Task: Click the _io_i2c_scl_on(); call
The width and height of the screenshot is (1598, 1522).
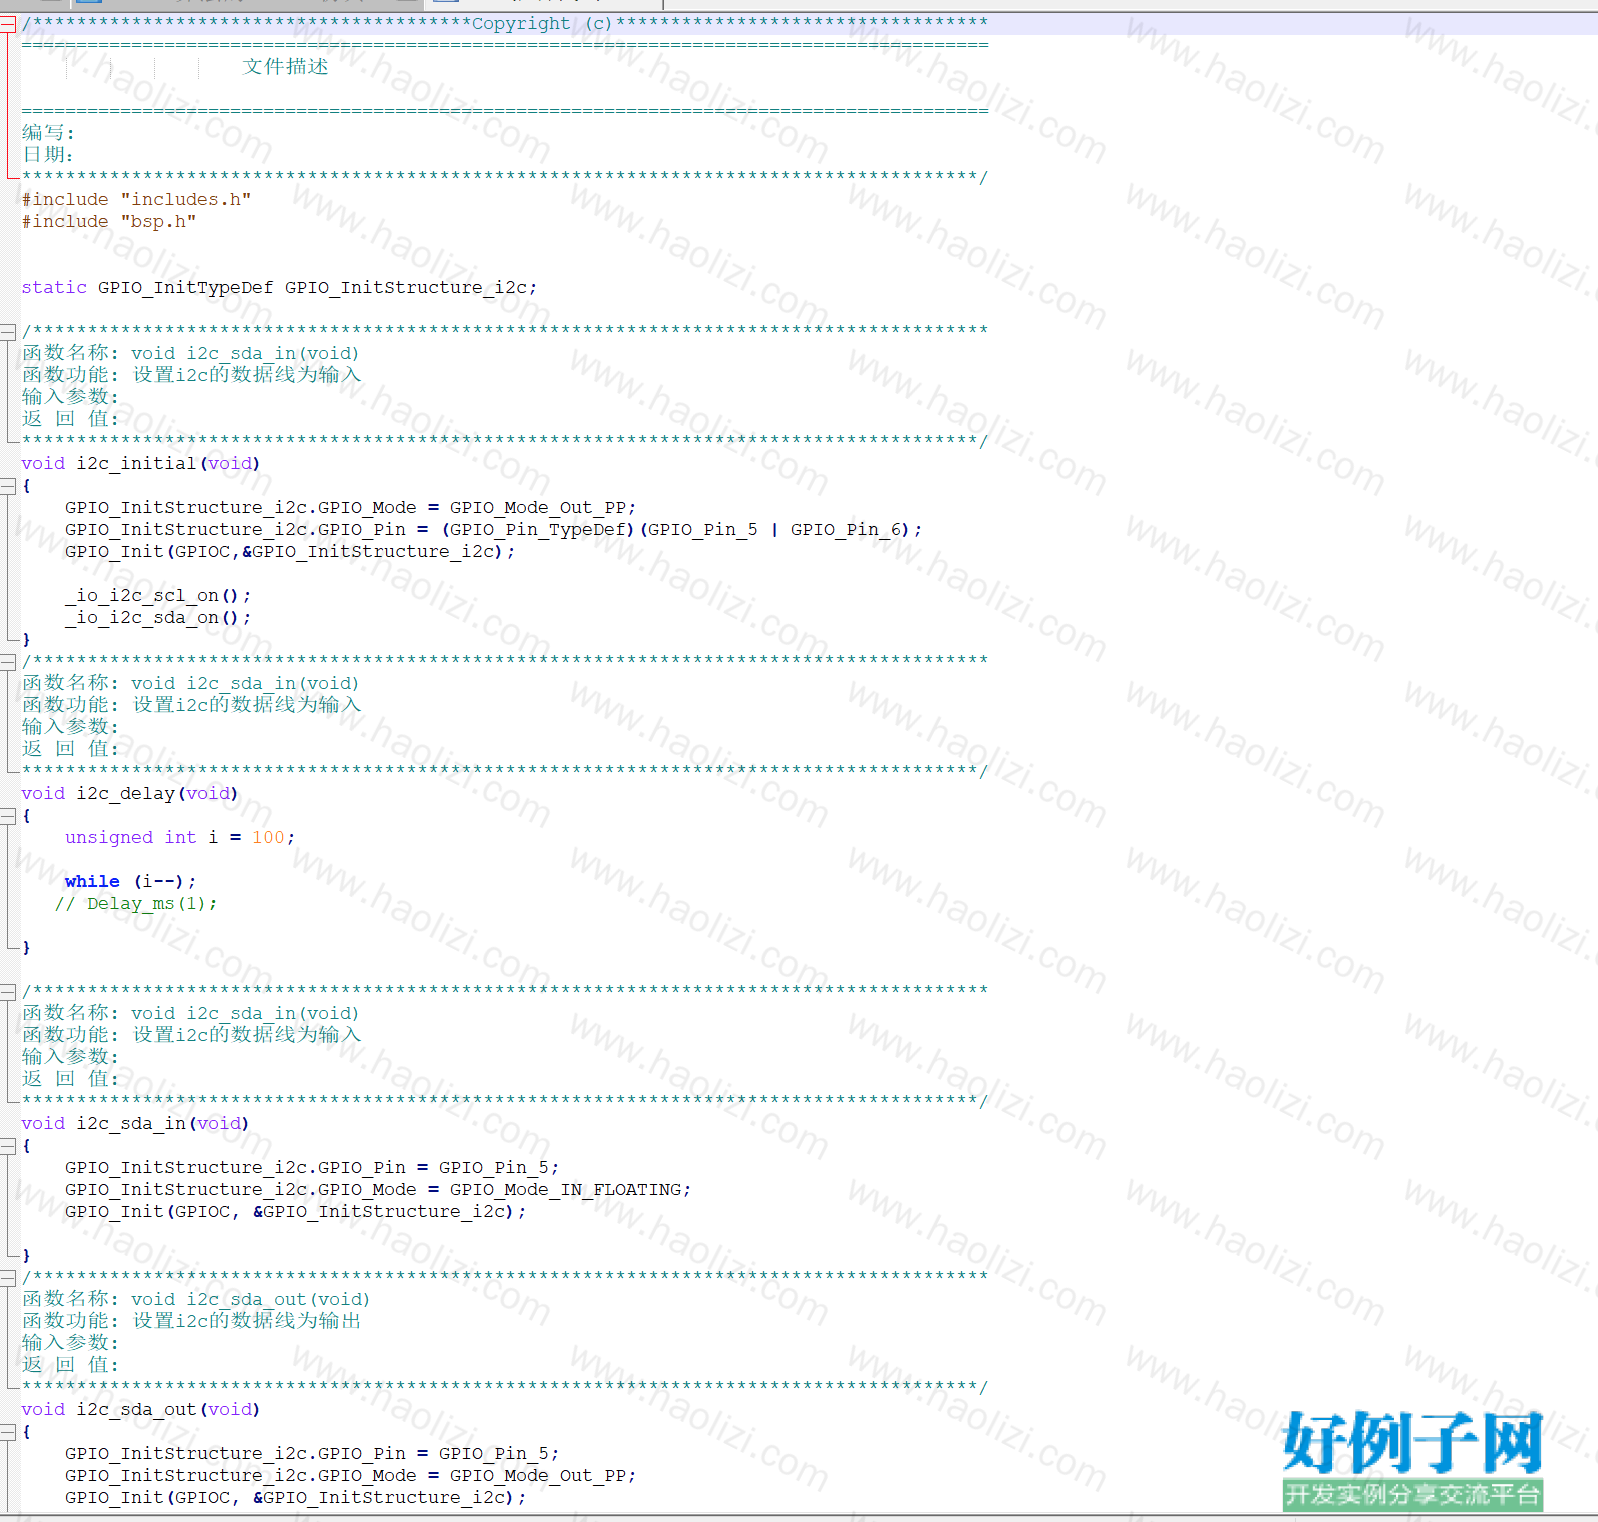Action: click(x=158, y=595)
